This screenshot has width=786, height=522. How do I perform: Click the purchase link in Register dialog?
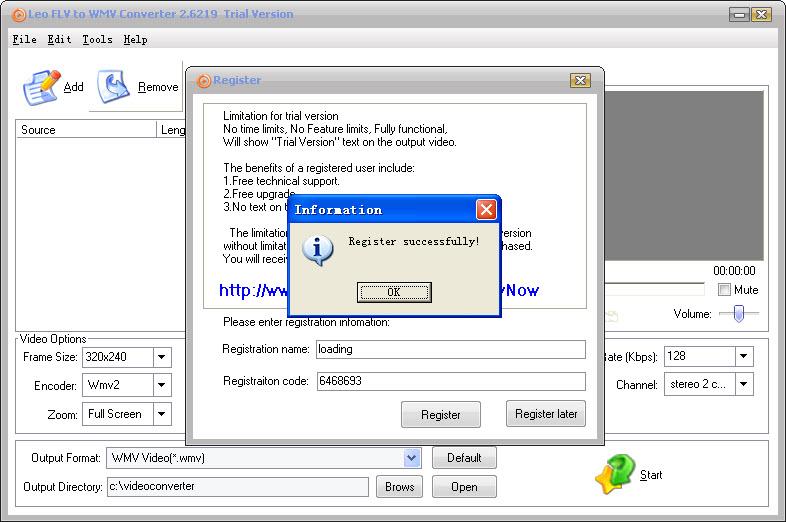click(379, 290)
